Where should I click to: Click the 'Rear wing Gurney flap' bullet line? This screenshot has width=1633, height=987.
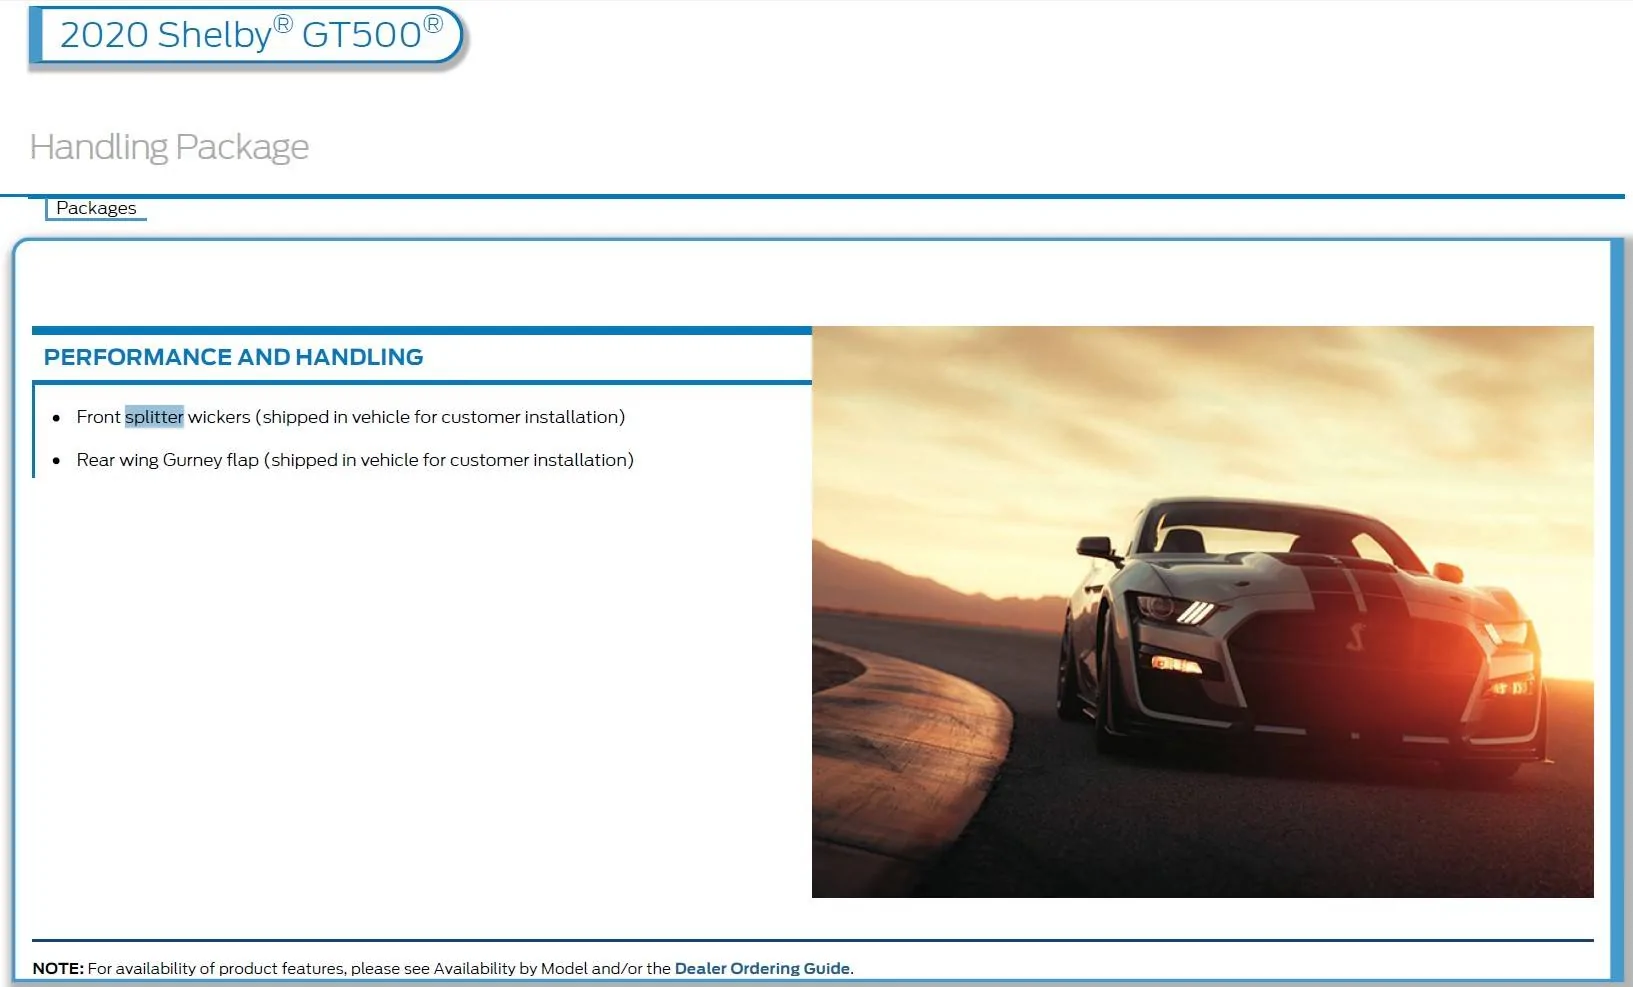(x=355, y=460)
